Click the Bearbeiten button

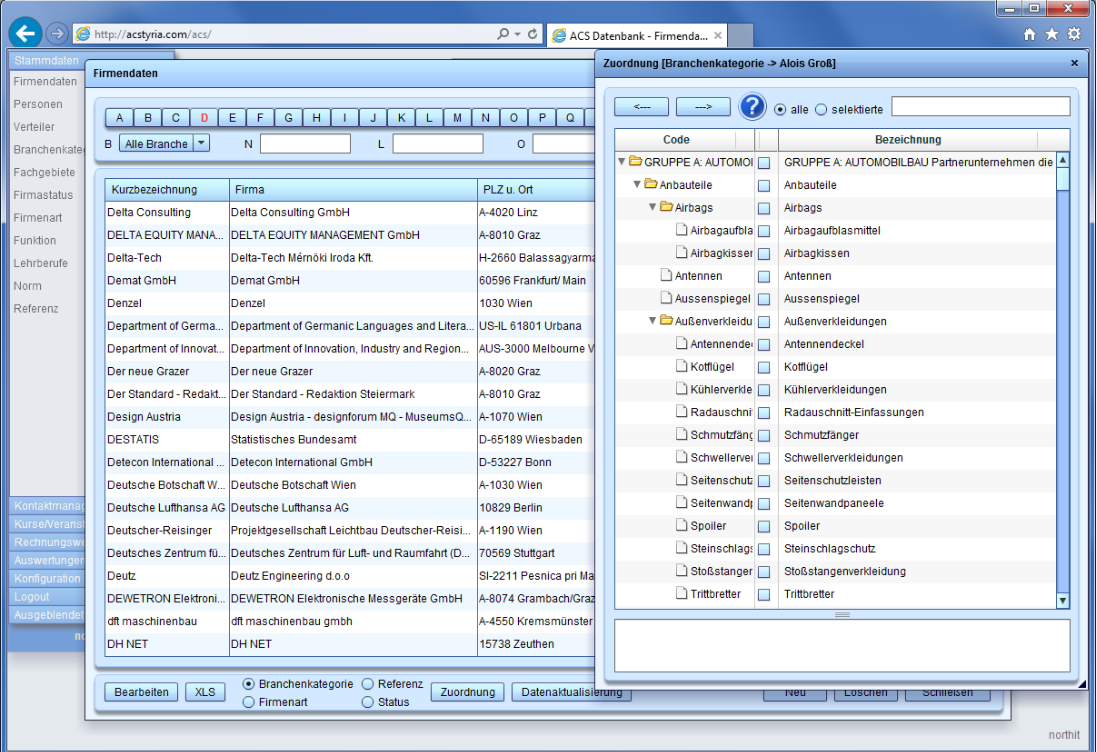click(x=141, y=692)
